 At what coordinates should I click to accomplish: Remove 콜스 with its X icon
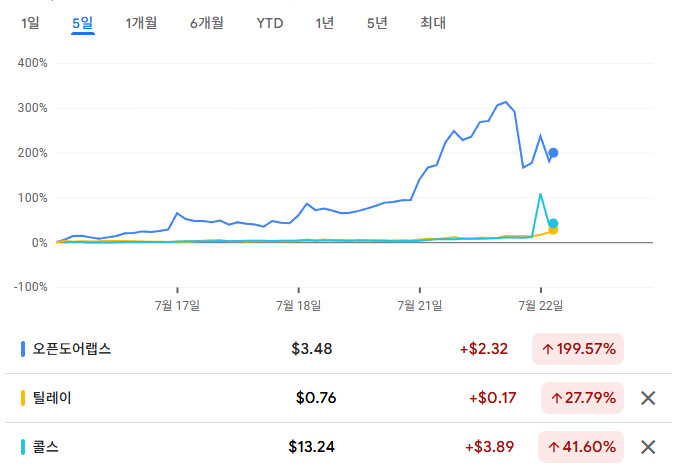coord(648,447)
